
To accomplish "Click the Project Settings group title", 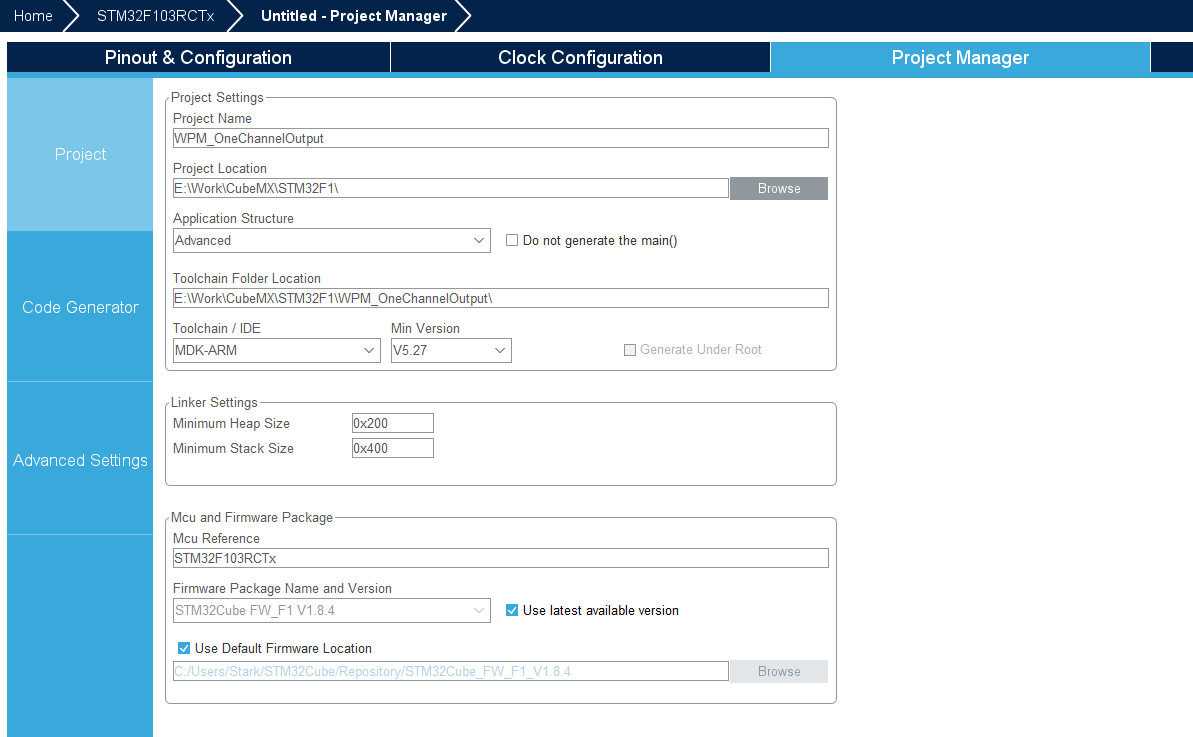I will (x=217, y=97).
